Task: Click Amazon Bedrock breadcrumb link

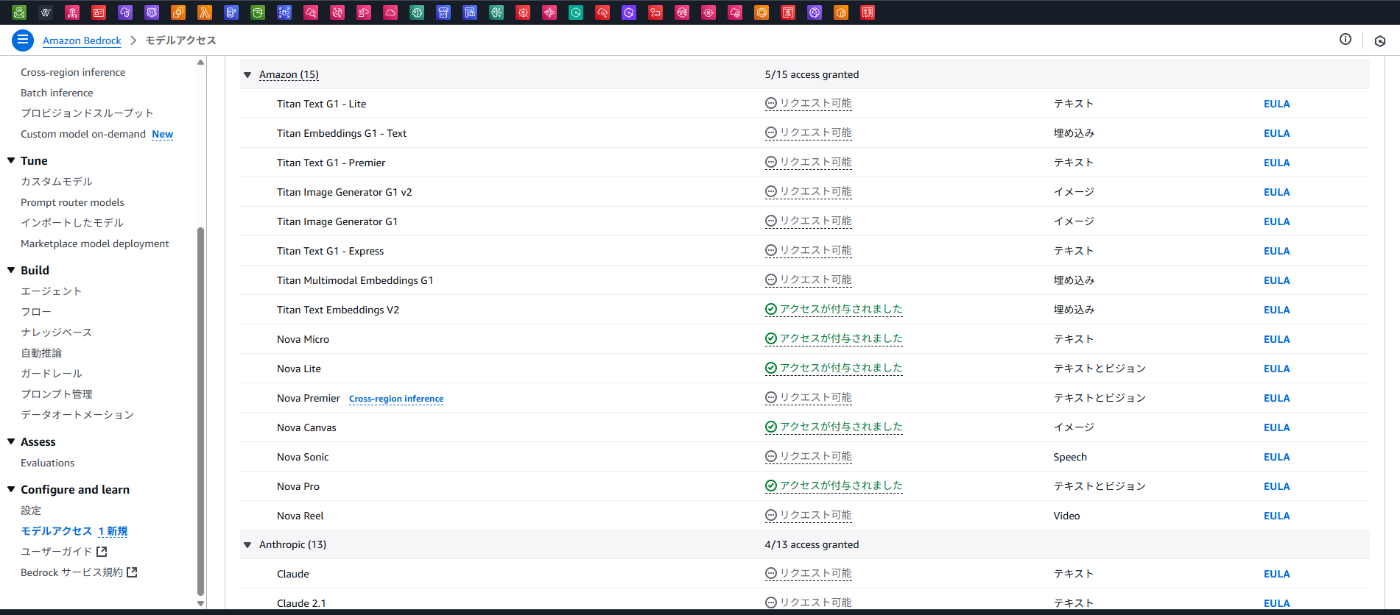Action: 82,41
